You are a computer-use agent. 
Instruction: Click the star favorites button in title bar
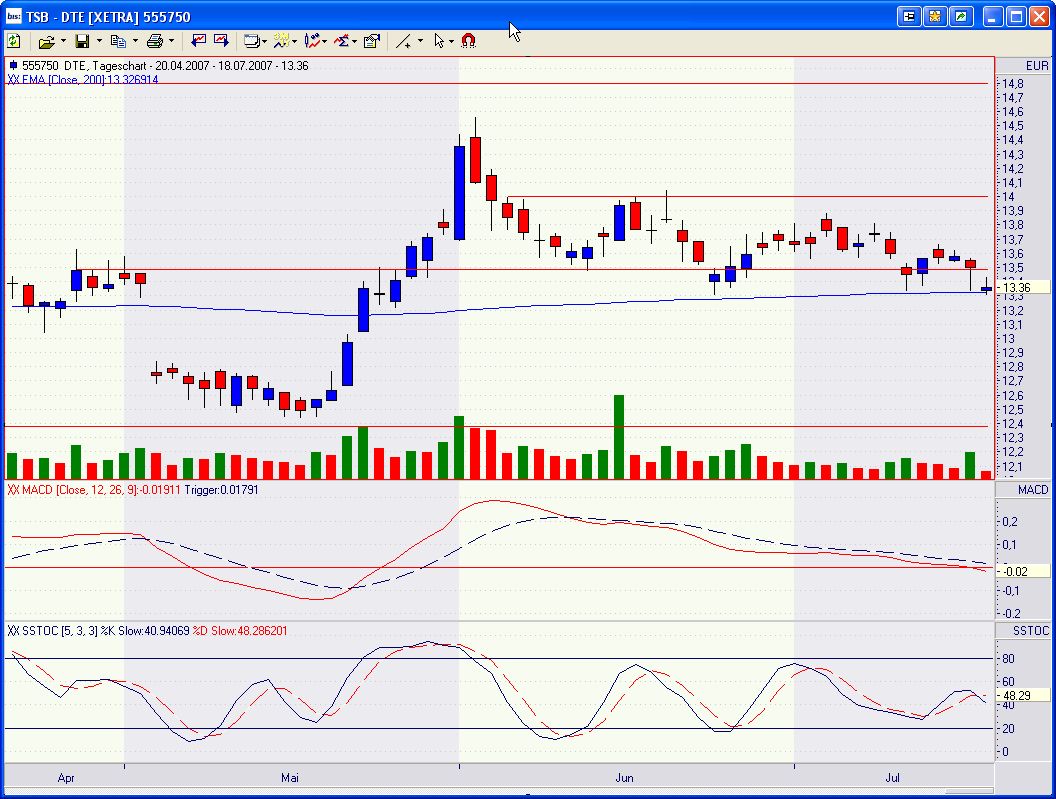point(935,16)
